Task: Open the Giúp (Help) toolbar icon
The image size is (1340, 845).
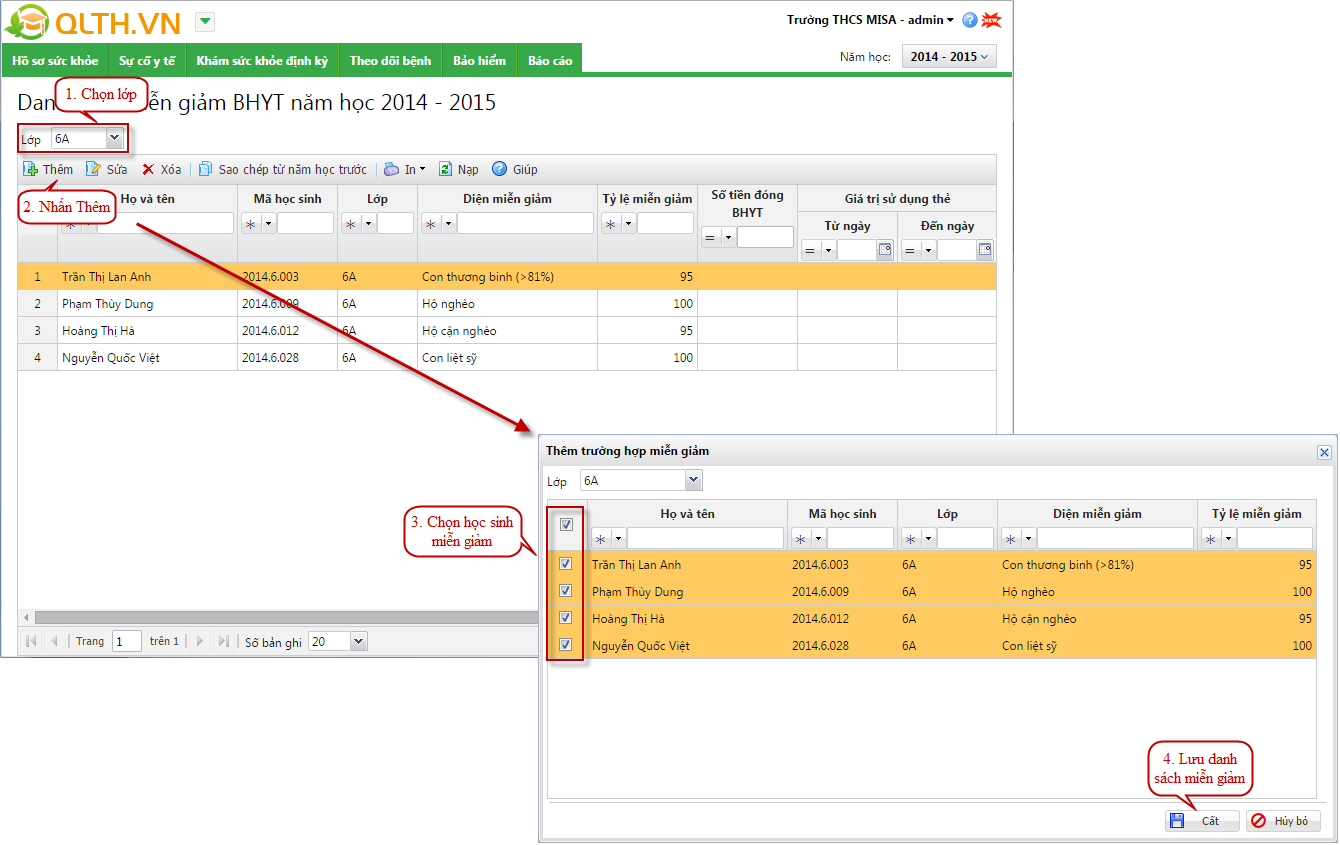Action: [500, 169]
